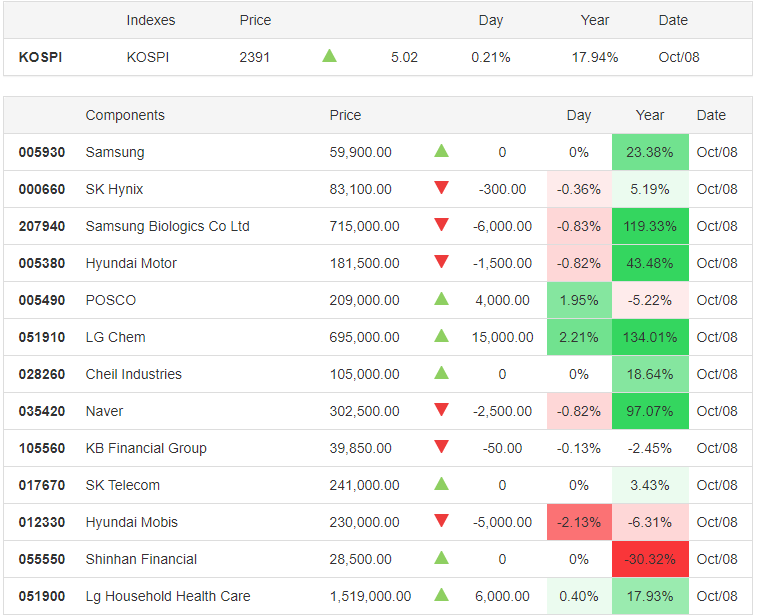Click the up arrow in Cheil Industries row

[x=441, y=373]
